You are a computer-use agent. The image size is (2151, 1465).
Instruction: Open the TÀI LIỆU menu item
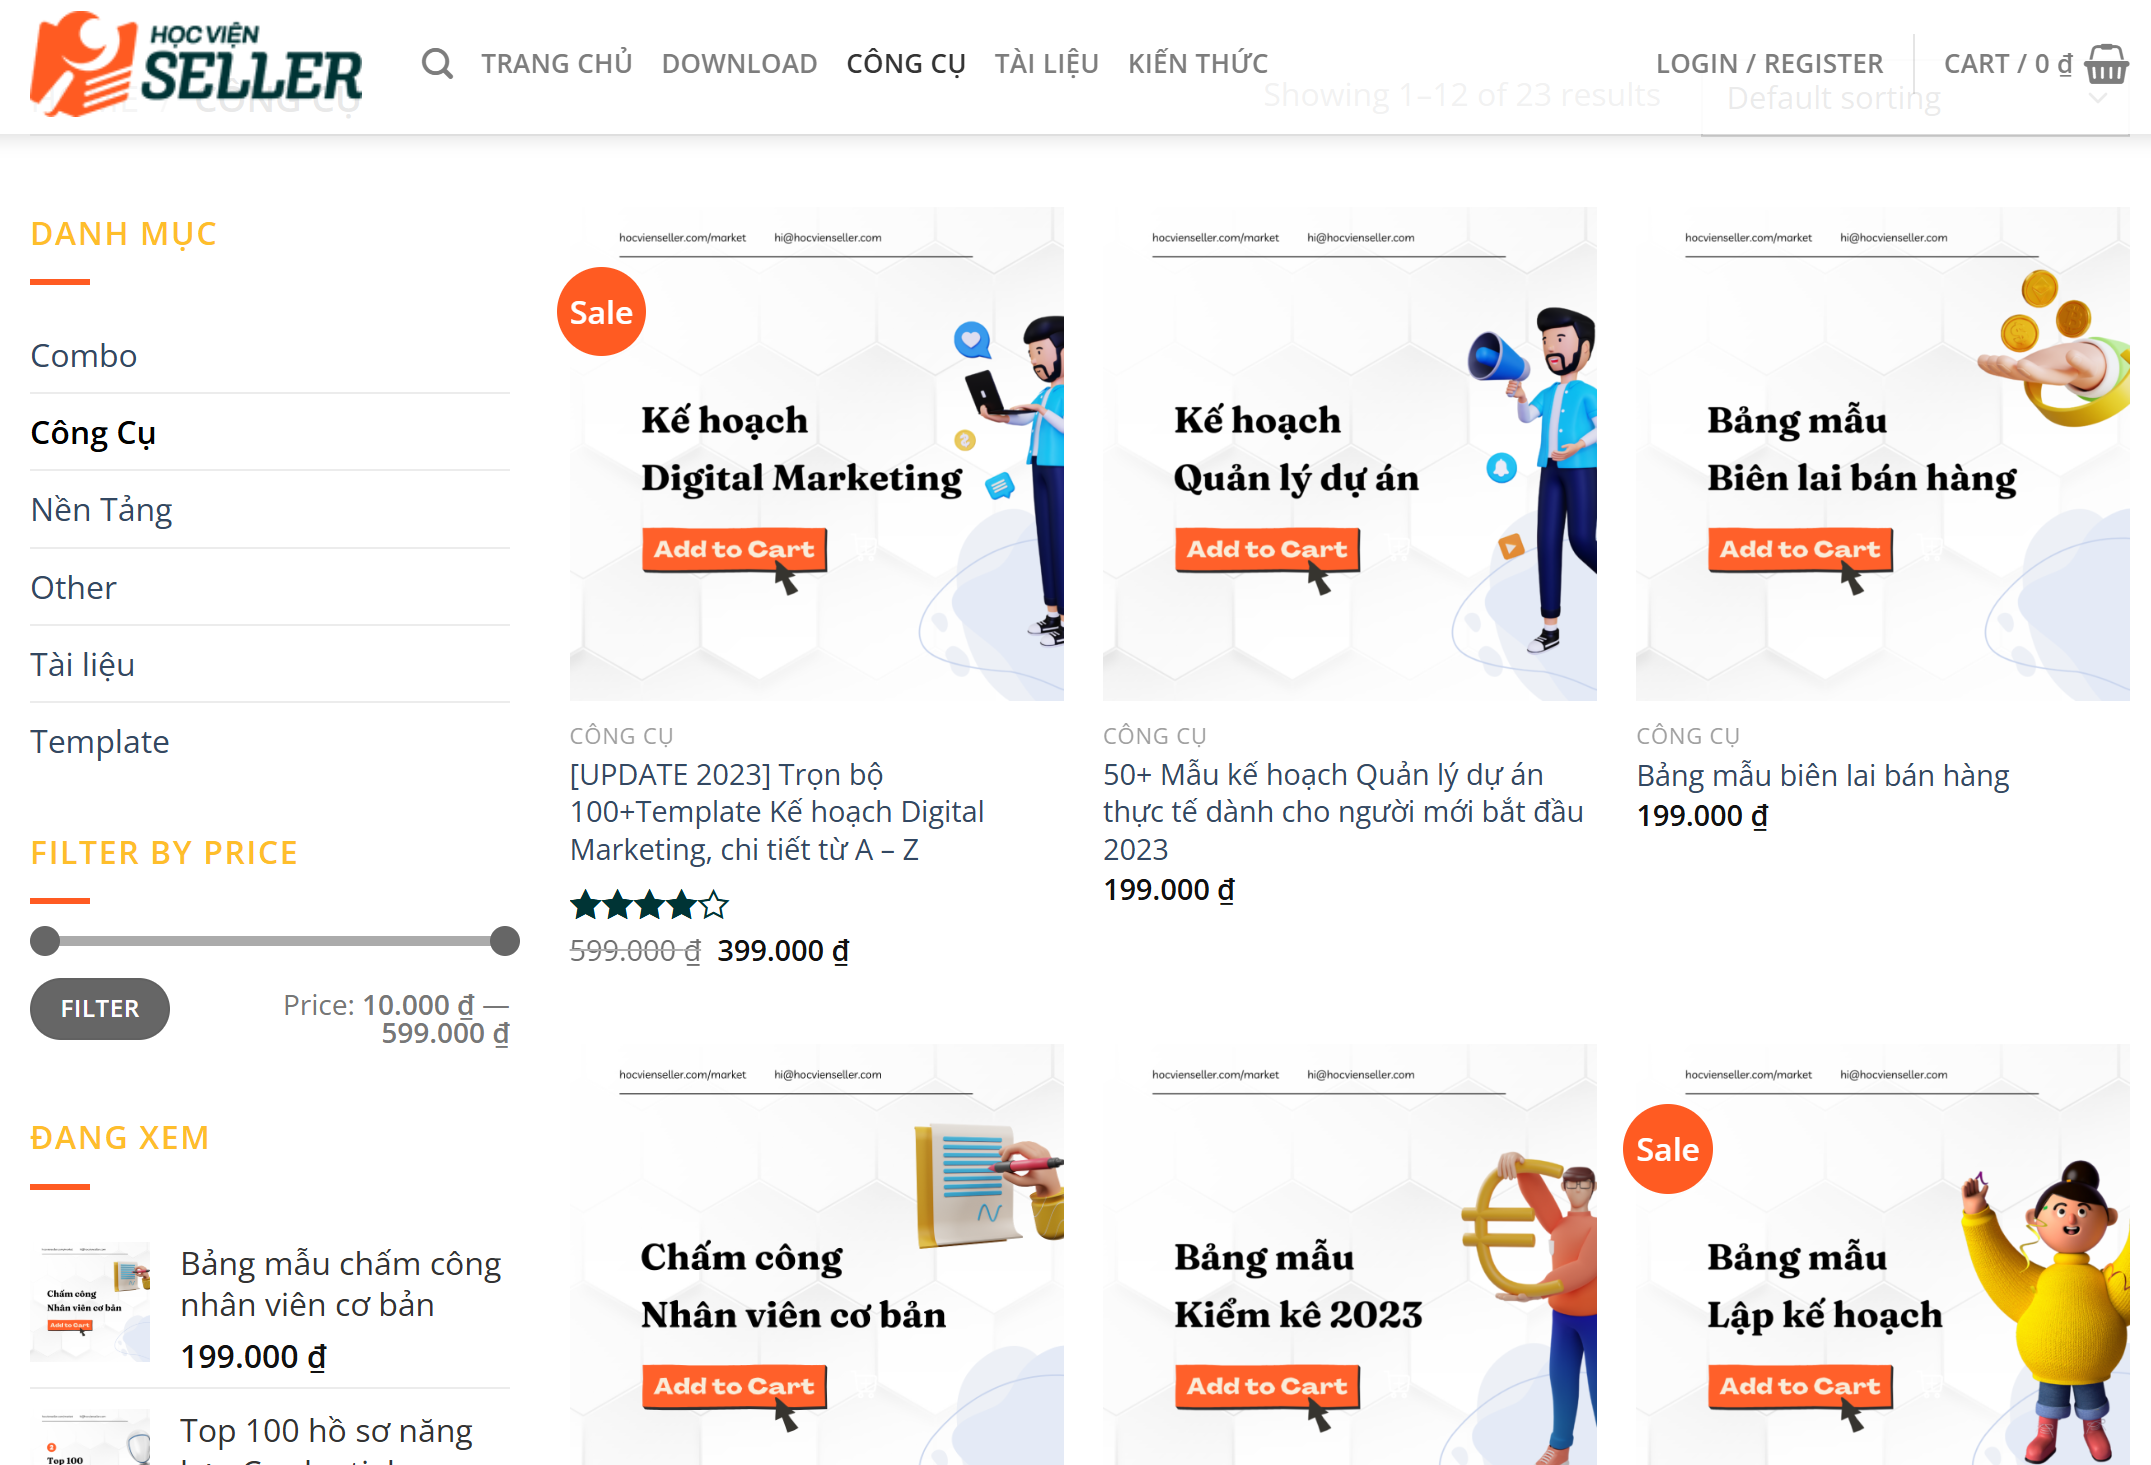[1046, 64]
